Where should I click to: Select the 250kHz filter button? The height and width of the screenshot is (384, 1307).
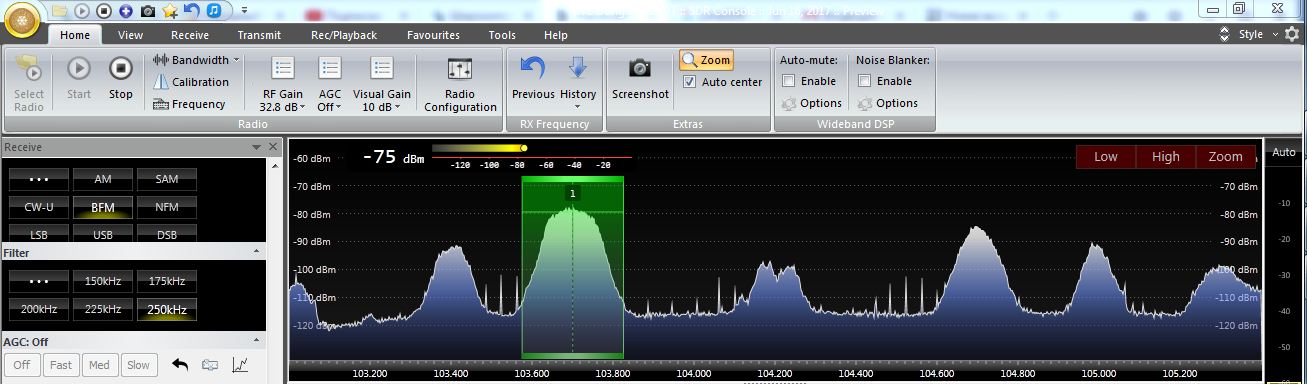167,309
